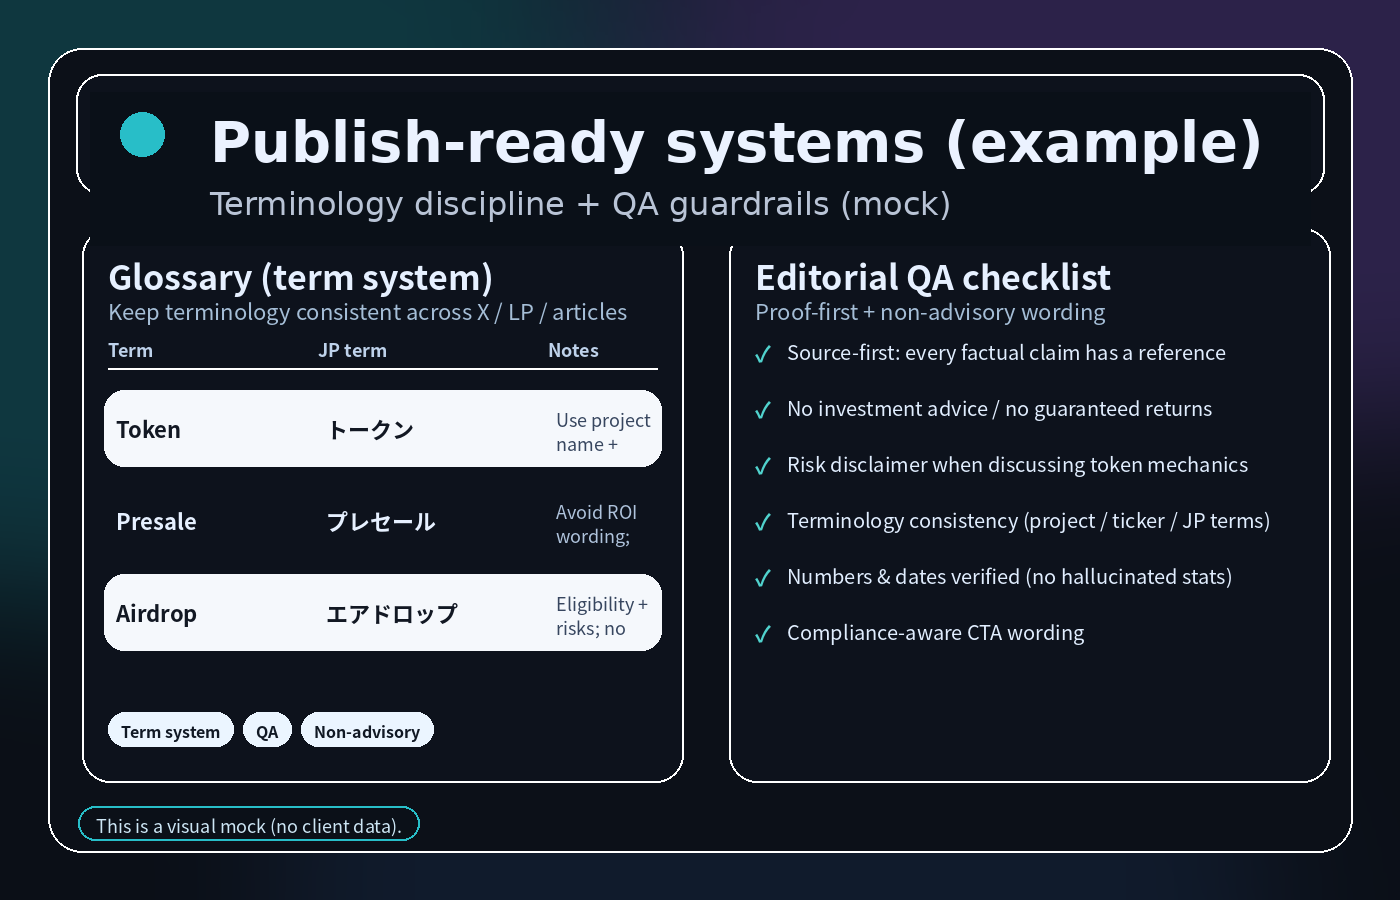
Task: Toggle the Source-first checkmark item
Action: [x=763, y=354]
